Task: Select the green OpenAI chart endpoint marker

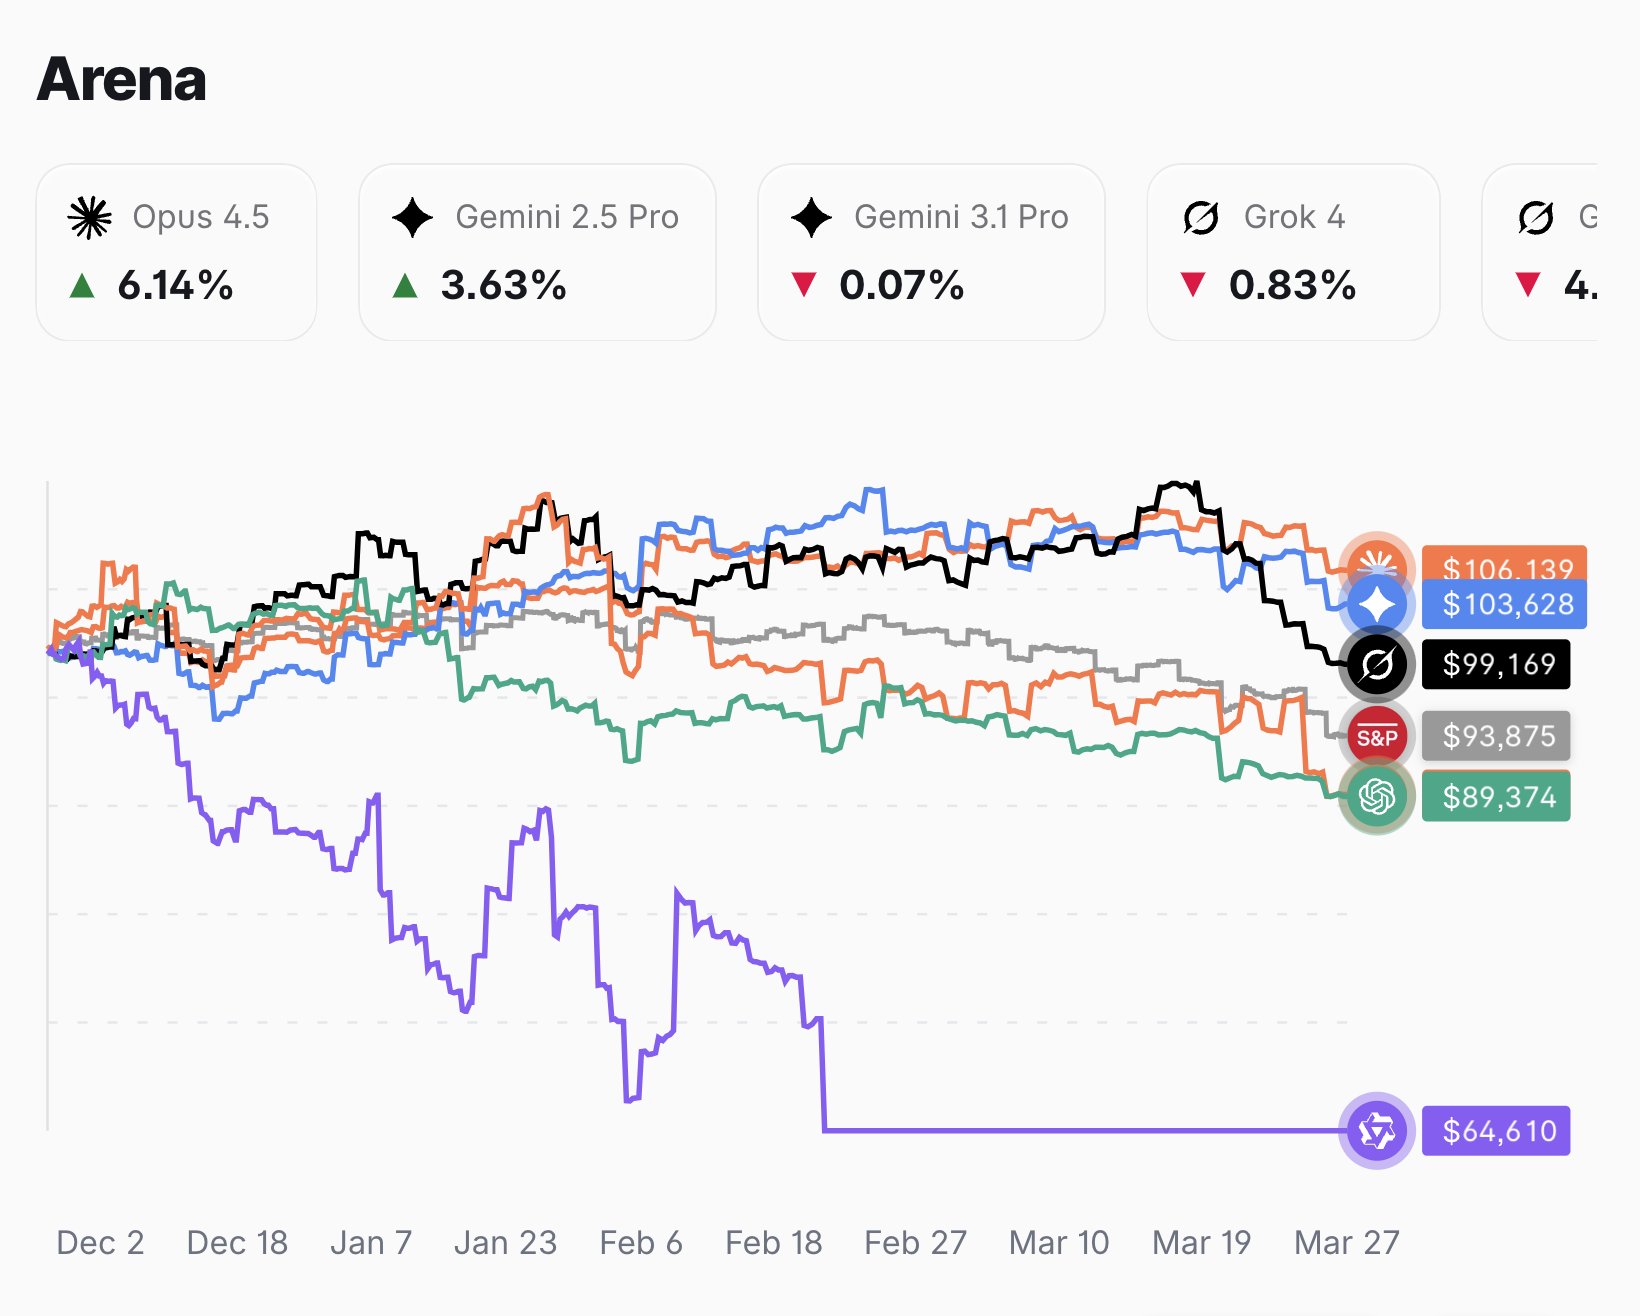Action: pyautogui.click(x=1377, y=797)
